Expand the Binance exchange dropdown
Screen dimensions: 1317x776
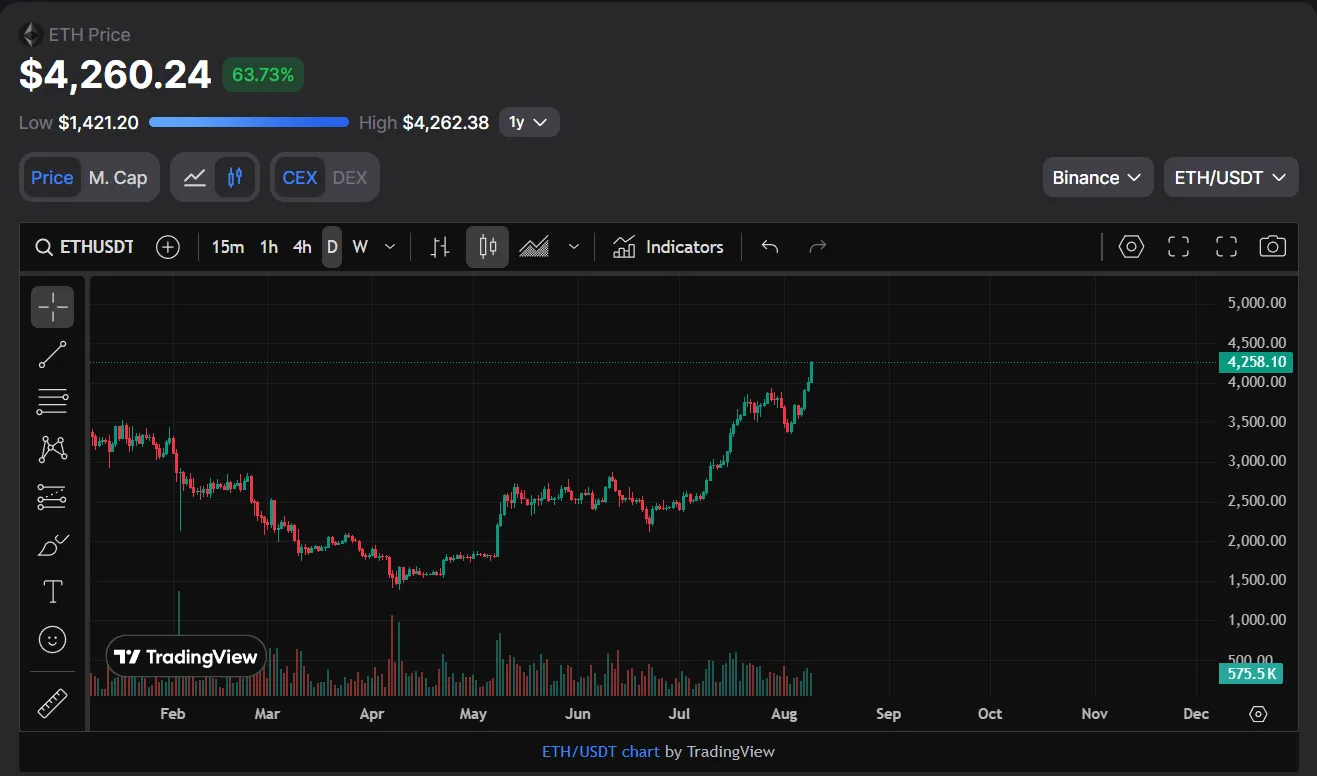(x=1097, y=178)
